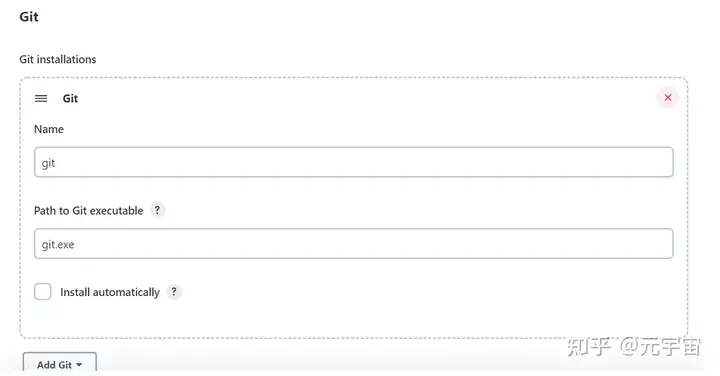Select the 'git' text in Name field

tap(48, 163)
